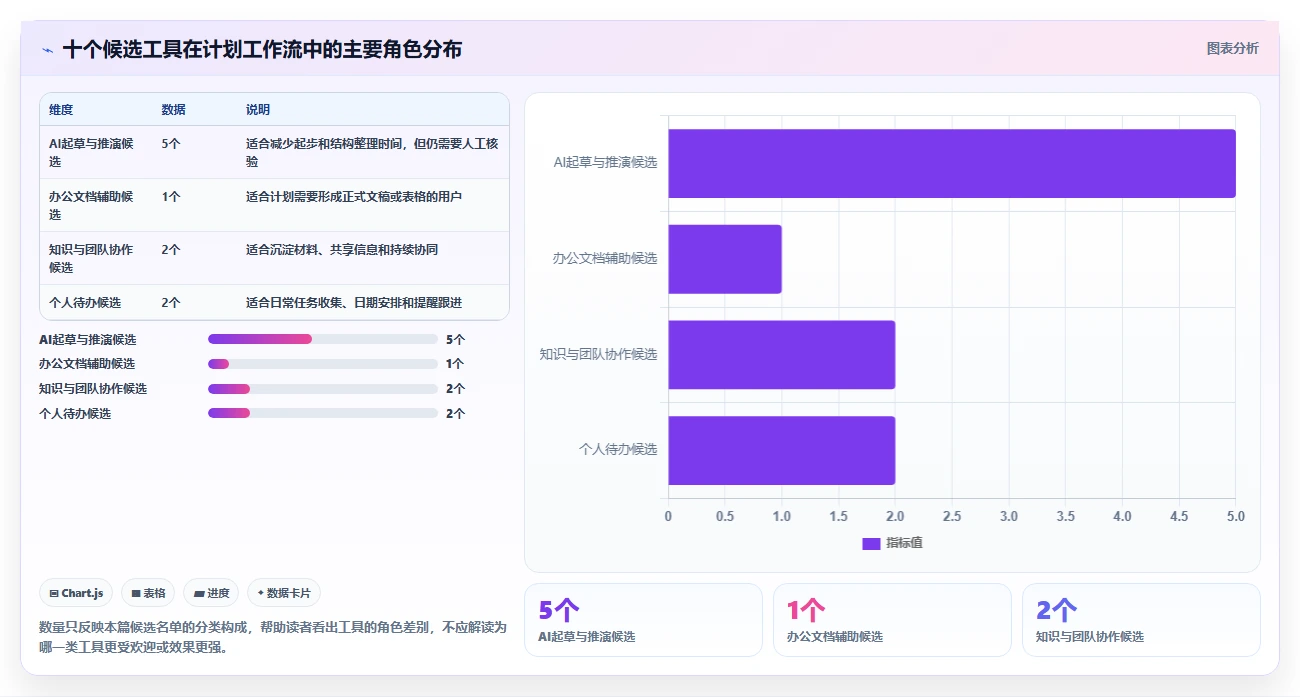Viewport: 1300px width, 697px height.
Task: Click the 个人待办候选 chart bar
Action: [782, 450]
